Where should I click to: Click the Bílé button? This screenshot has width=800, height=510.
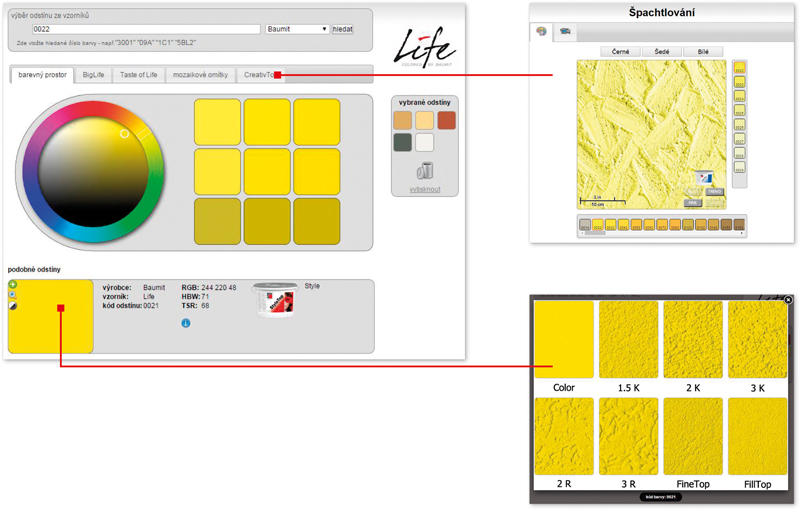click(x=703, y=52)
